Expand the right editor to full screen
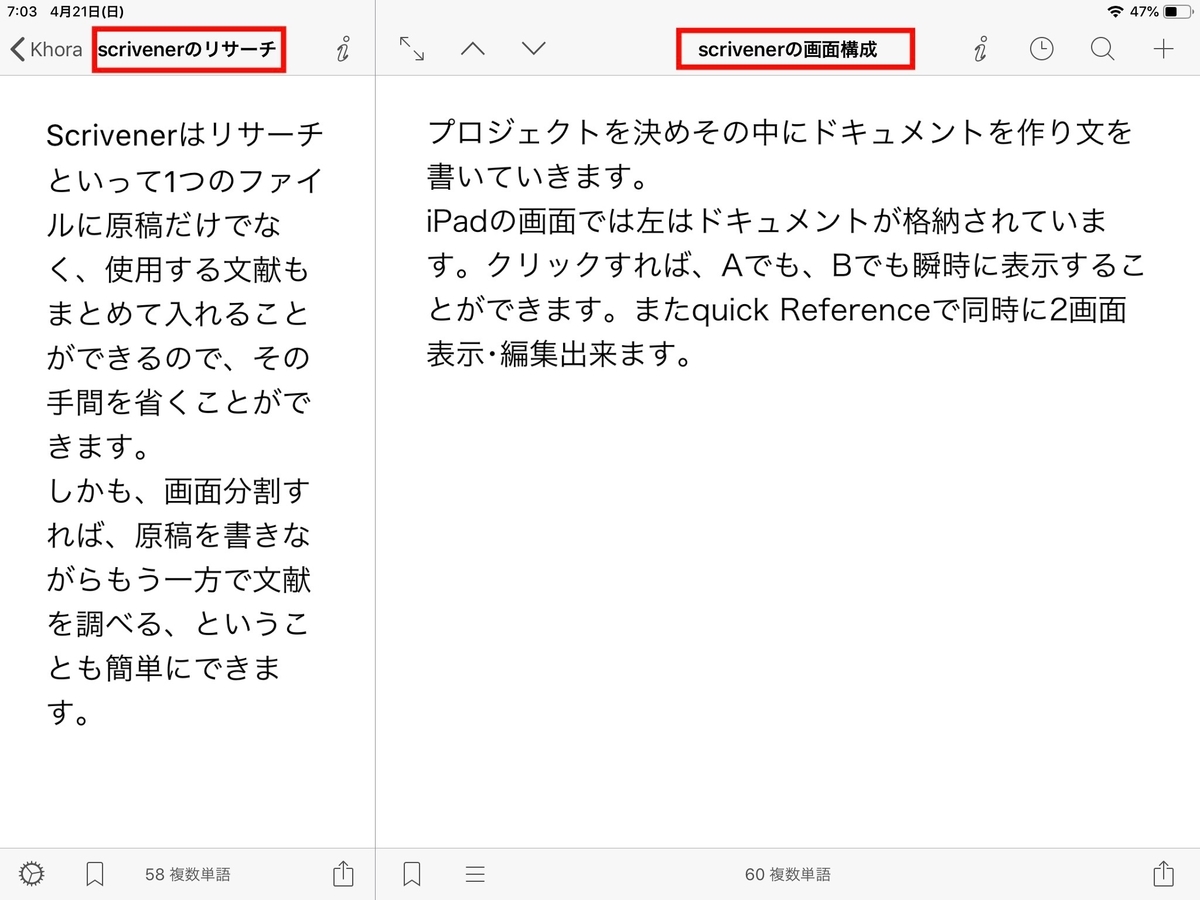The width and height of the screenshot is (1200, 900). [410, 47]
